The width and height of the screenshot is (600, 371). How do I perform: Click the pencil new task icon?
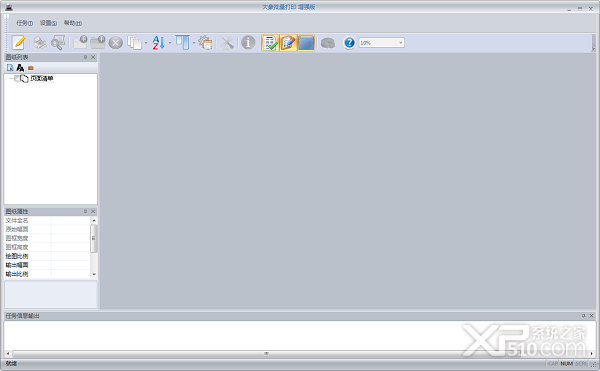(x=19, y=42)
